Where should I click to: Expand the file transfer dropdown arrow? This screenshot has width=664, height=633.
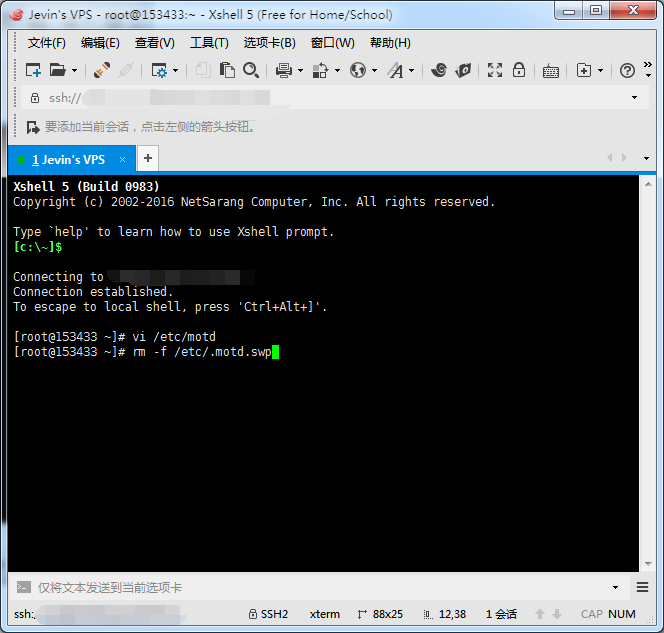338,70
